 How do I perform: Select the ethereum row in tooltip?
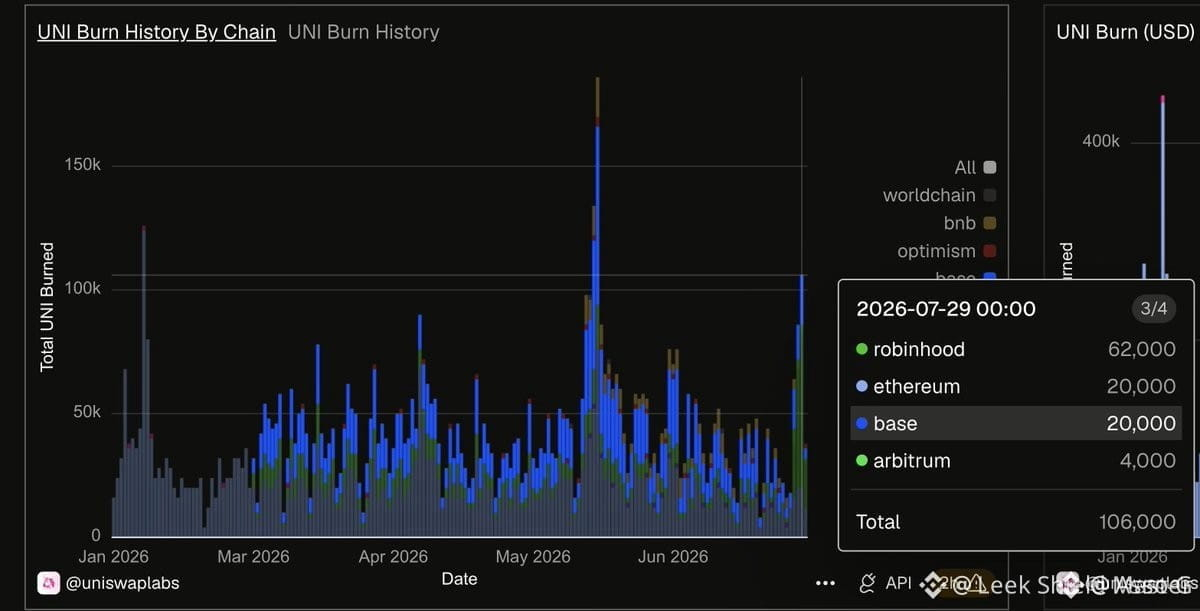point(1016,386)
